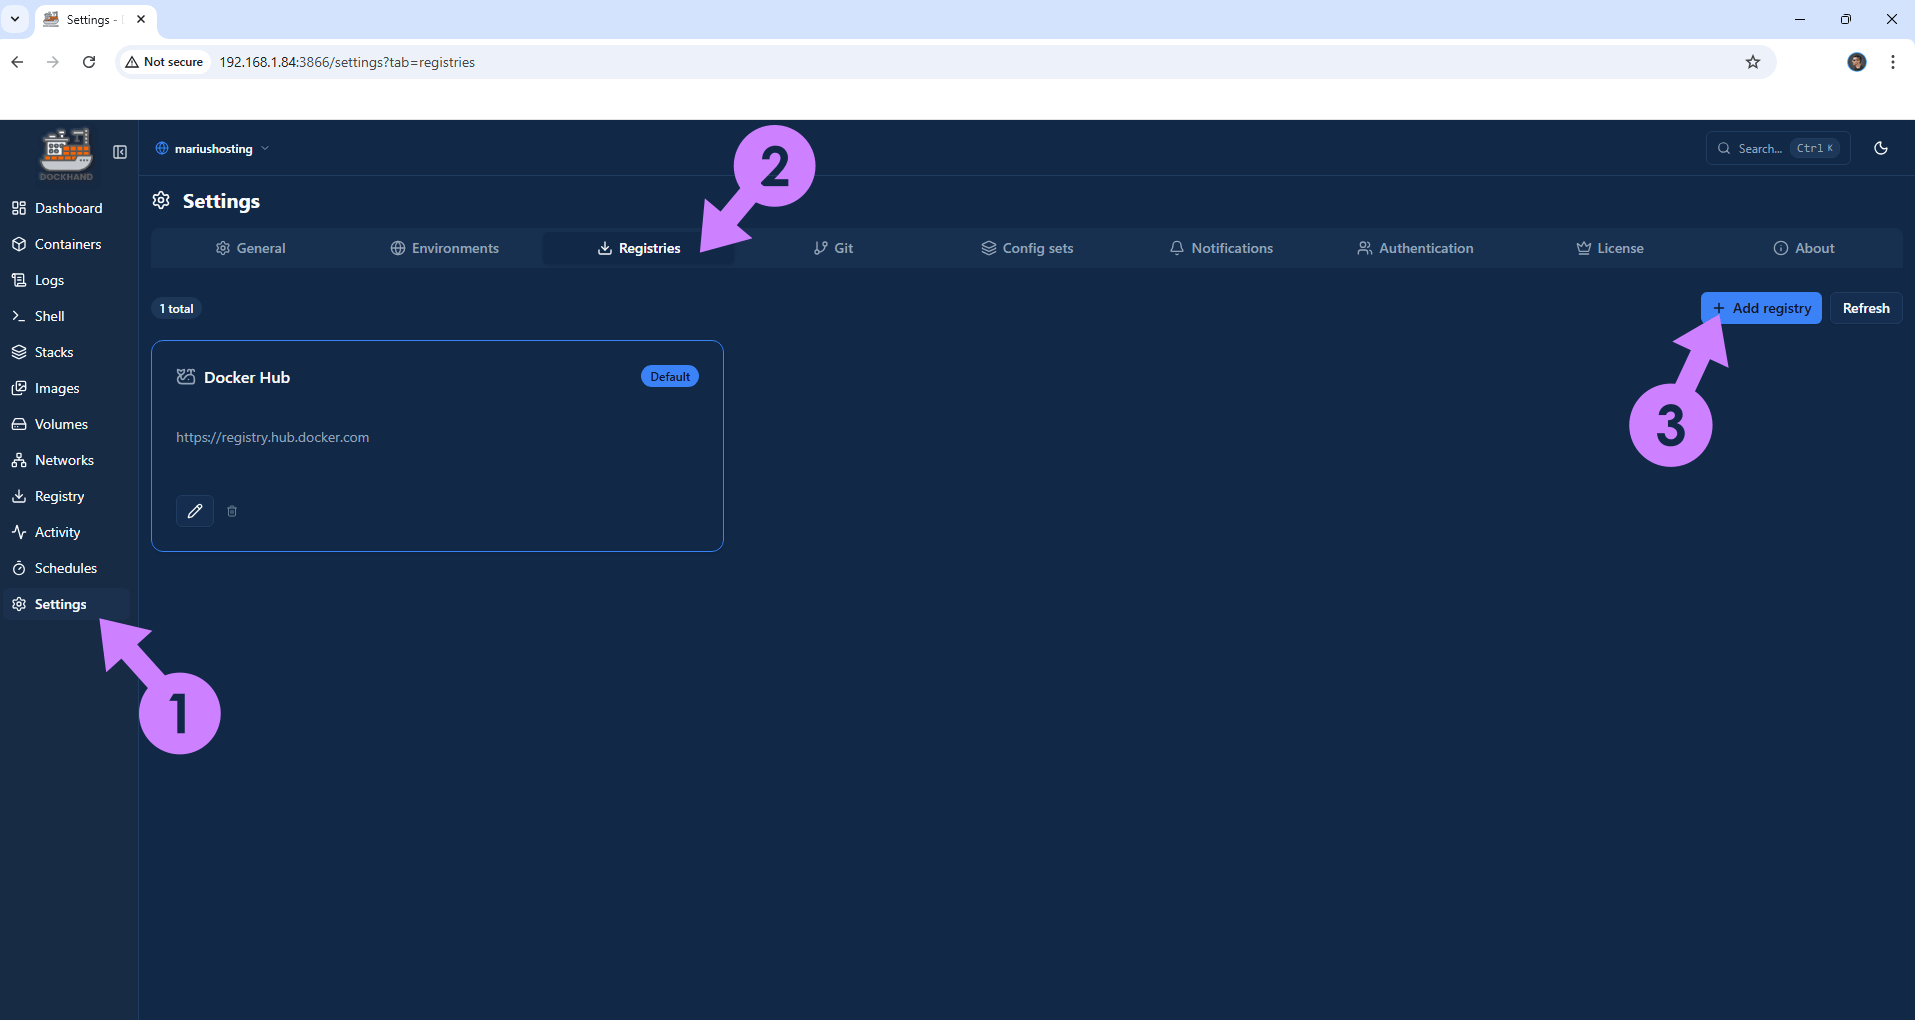Collapse the sidebar with the panel icon
Screen dimensions: 1915x1020
coord(120,152)
